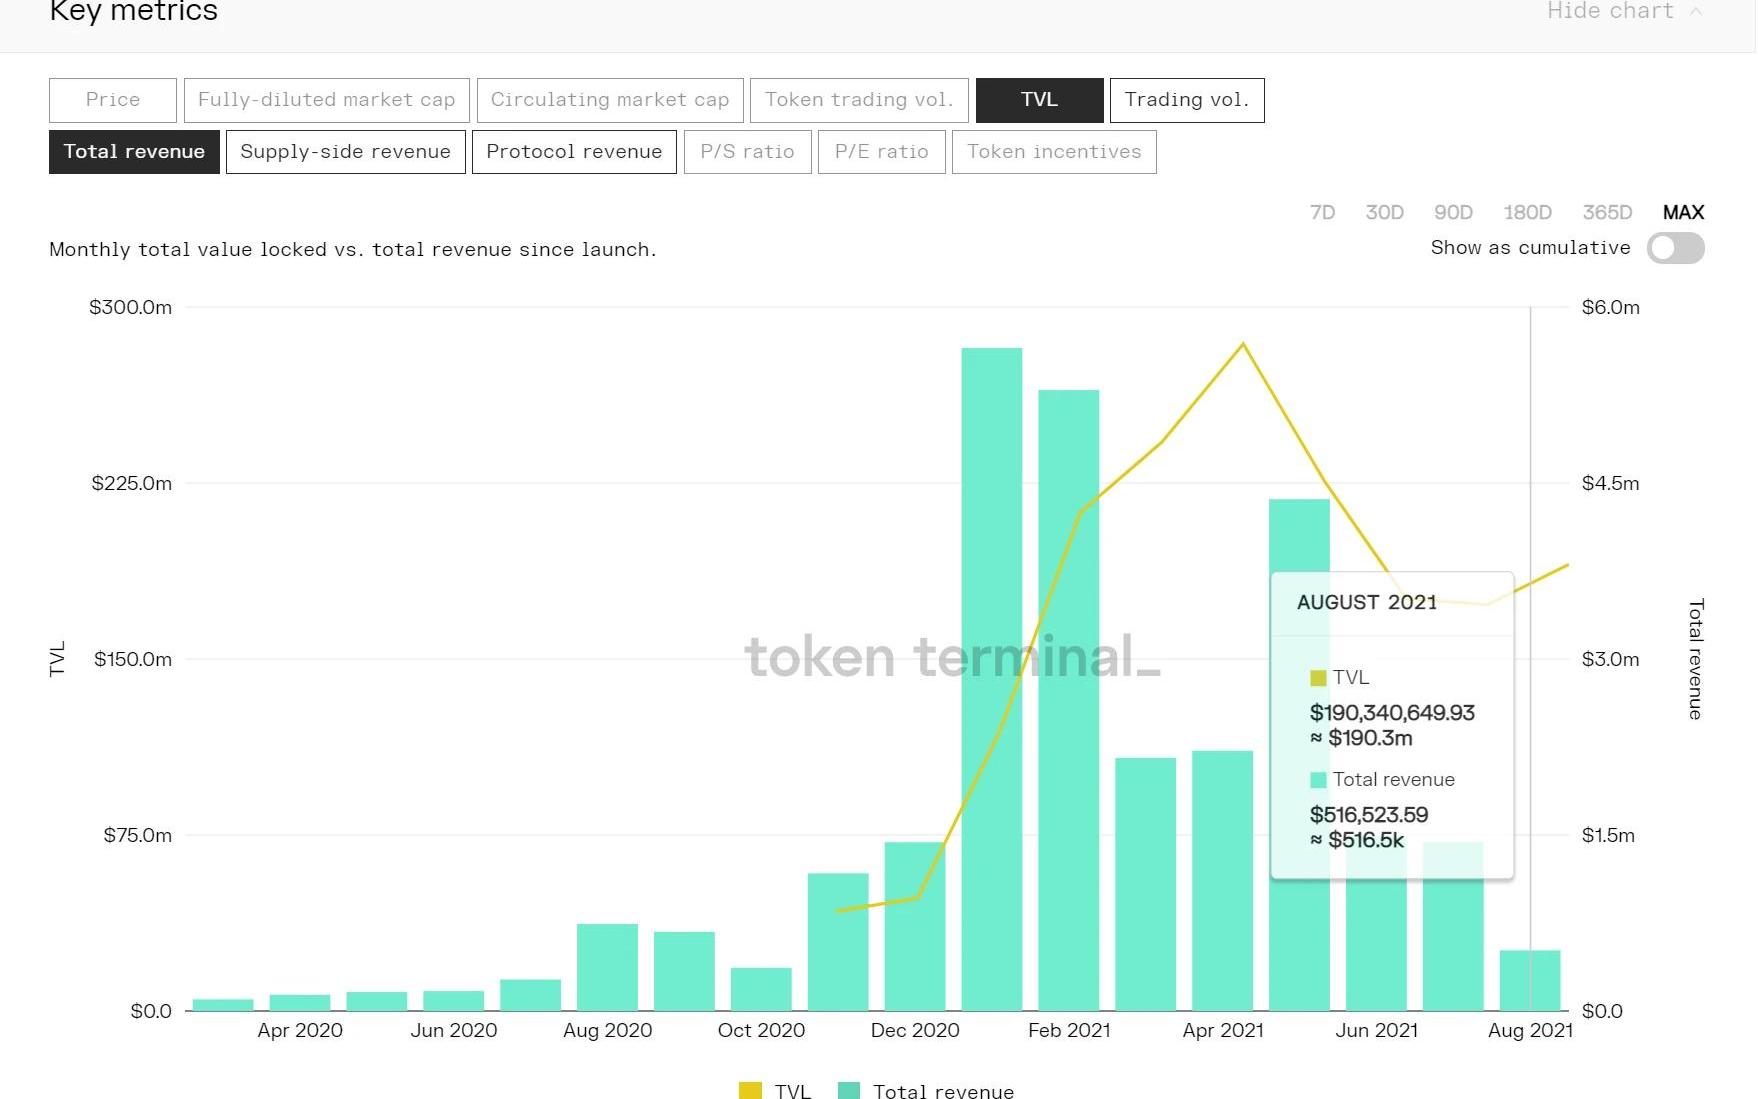Choose the 180D time range

click(1527, 212)
